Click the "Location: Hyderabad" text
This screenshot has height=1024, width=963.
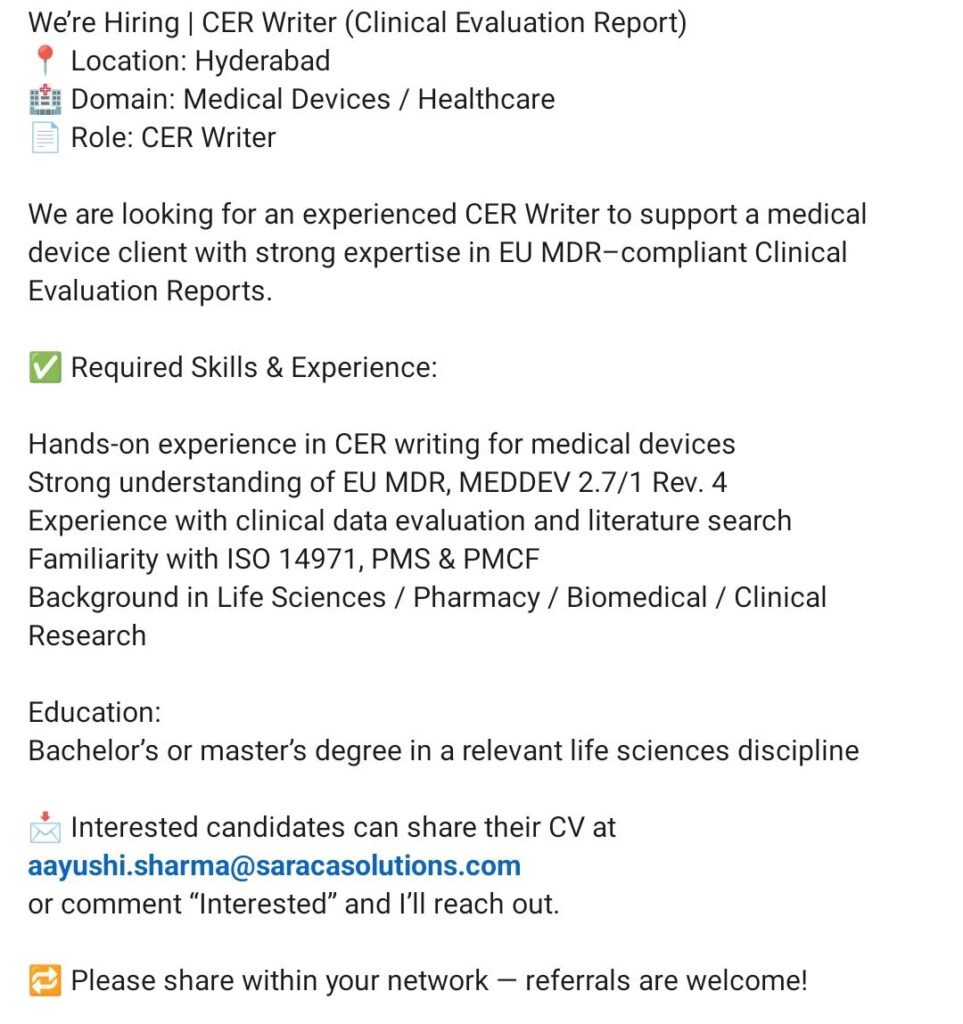pos(200,61)
